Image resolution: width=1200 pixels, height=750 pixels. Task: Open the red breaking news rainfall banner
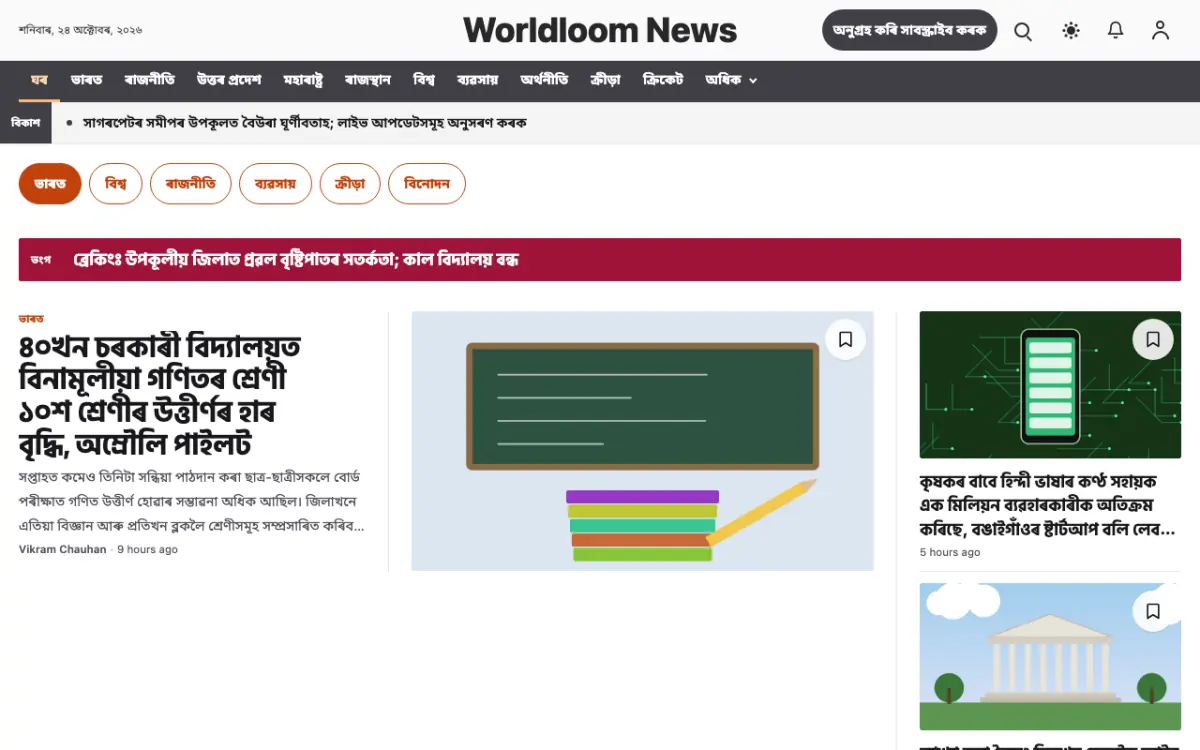pos(600,260)
